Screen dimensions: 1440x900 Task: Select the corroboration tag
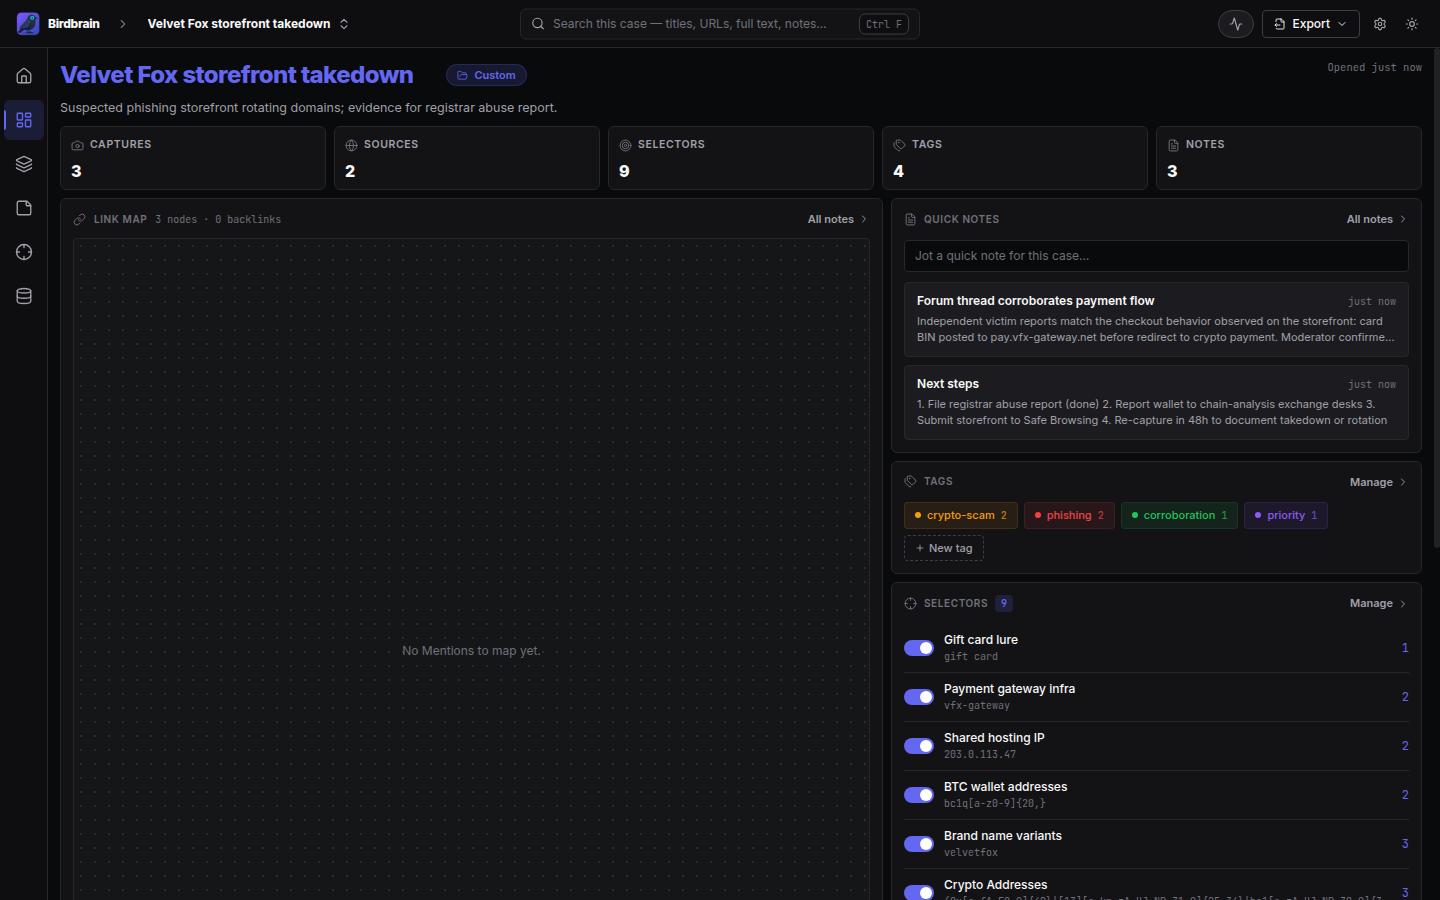1179,515
